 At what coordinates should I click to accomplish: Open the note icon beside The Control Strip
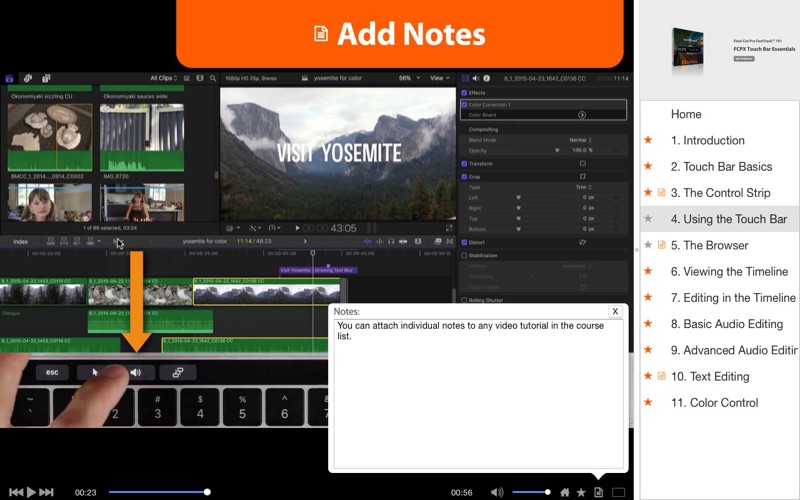pyautogui.click(x=661, y=192)
